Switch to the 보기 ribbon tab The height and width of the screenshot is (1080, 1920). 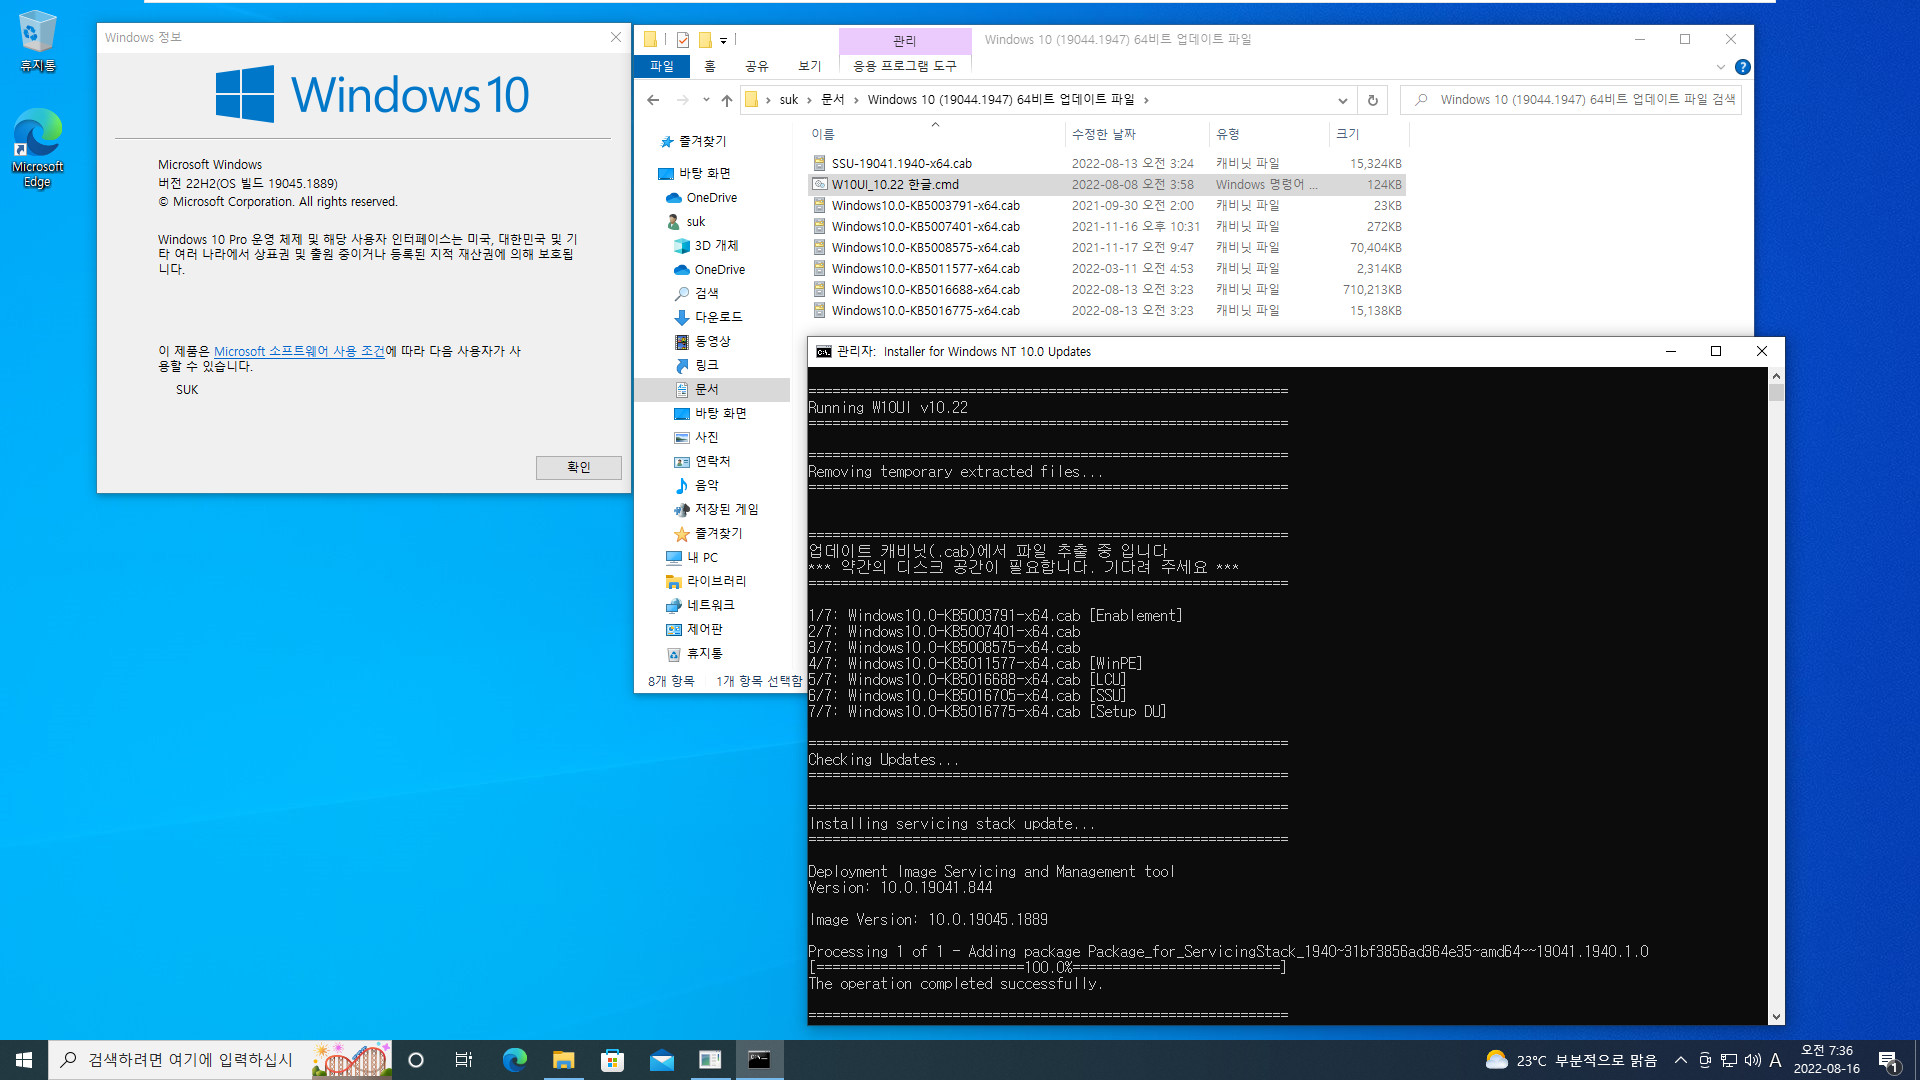point(810,66)
